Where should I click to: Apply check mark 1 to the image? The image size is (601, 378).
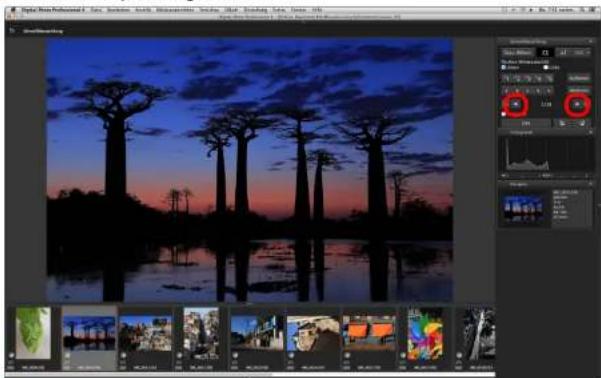507,78
